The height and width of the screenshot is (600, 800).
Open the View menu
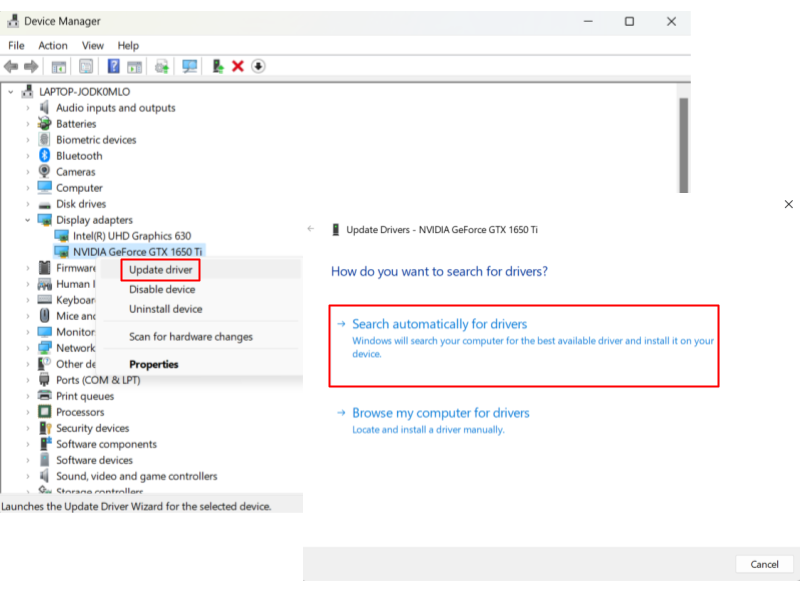point(93,45)
